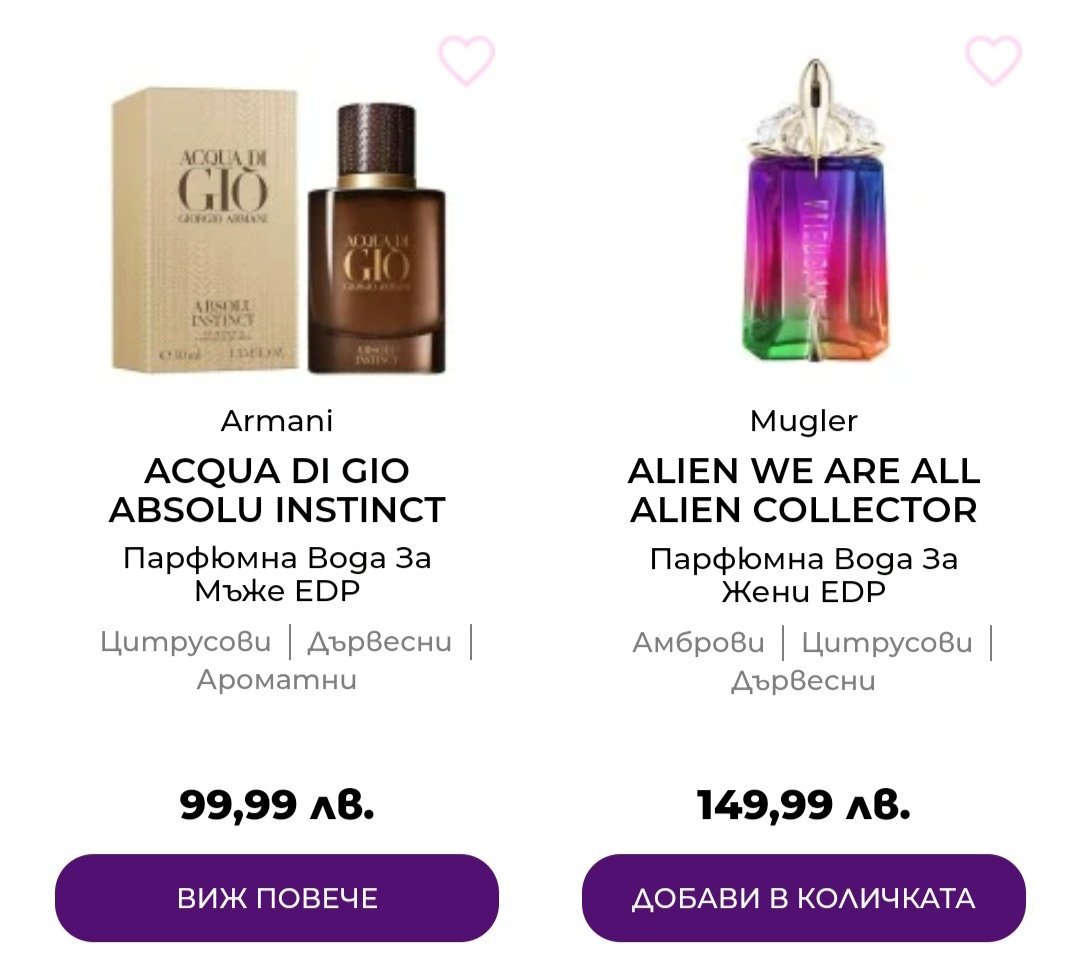Select the Цитрусови tag under Mugler

click(x=886, y=643)
